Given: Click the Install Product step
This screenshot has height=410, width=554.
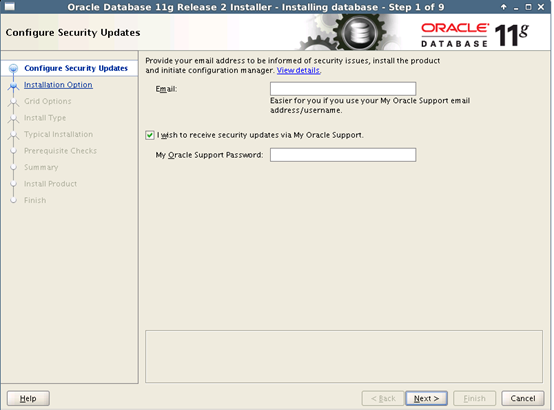Looking at the screenshot, I should pos(51,184).
